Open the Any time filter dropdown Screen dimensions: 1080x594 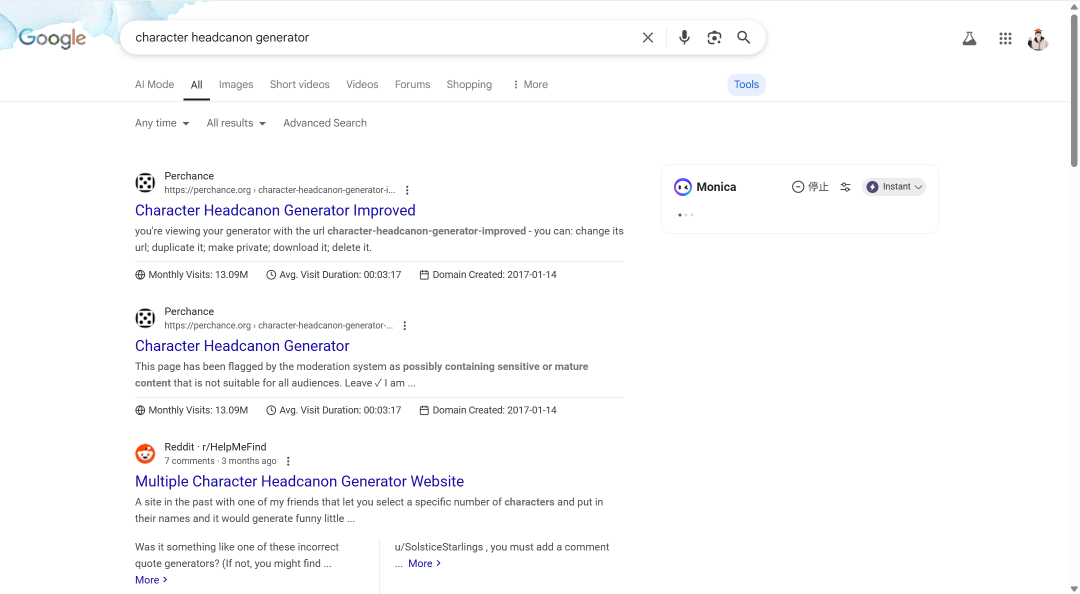(162, 123)
